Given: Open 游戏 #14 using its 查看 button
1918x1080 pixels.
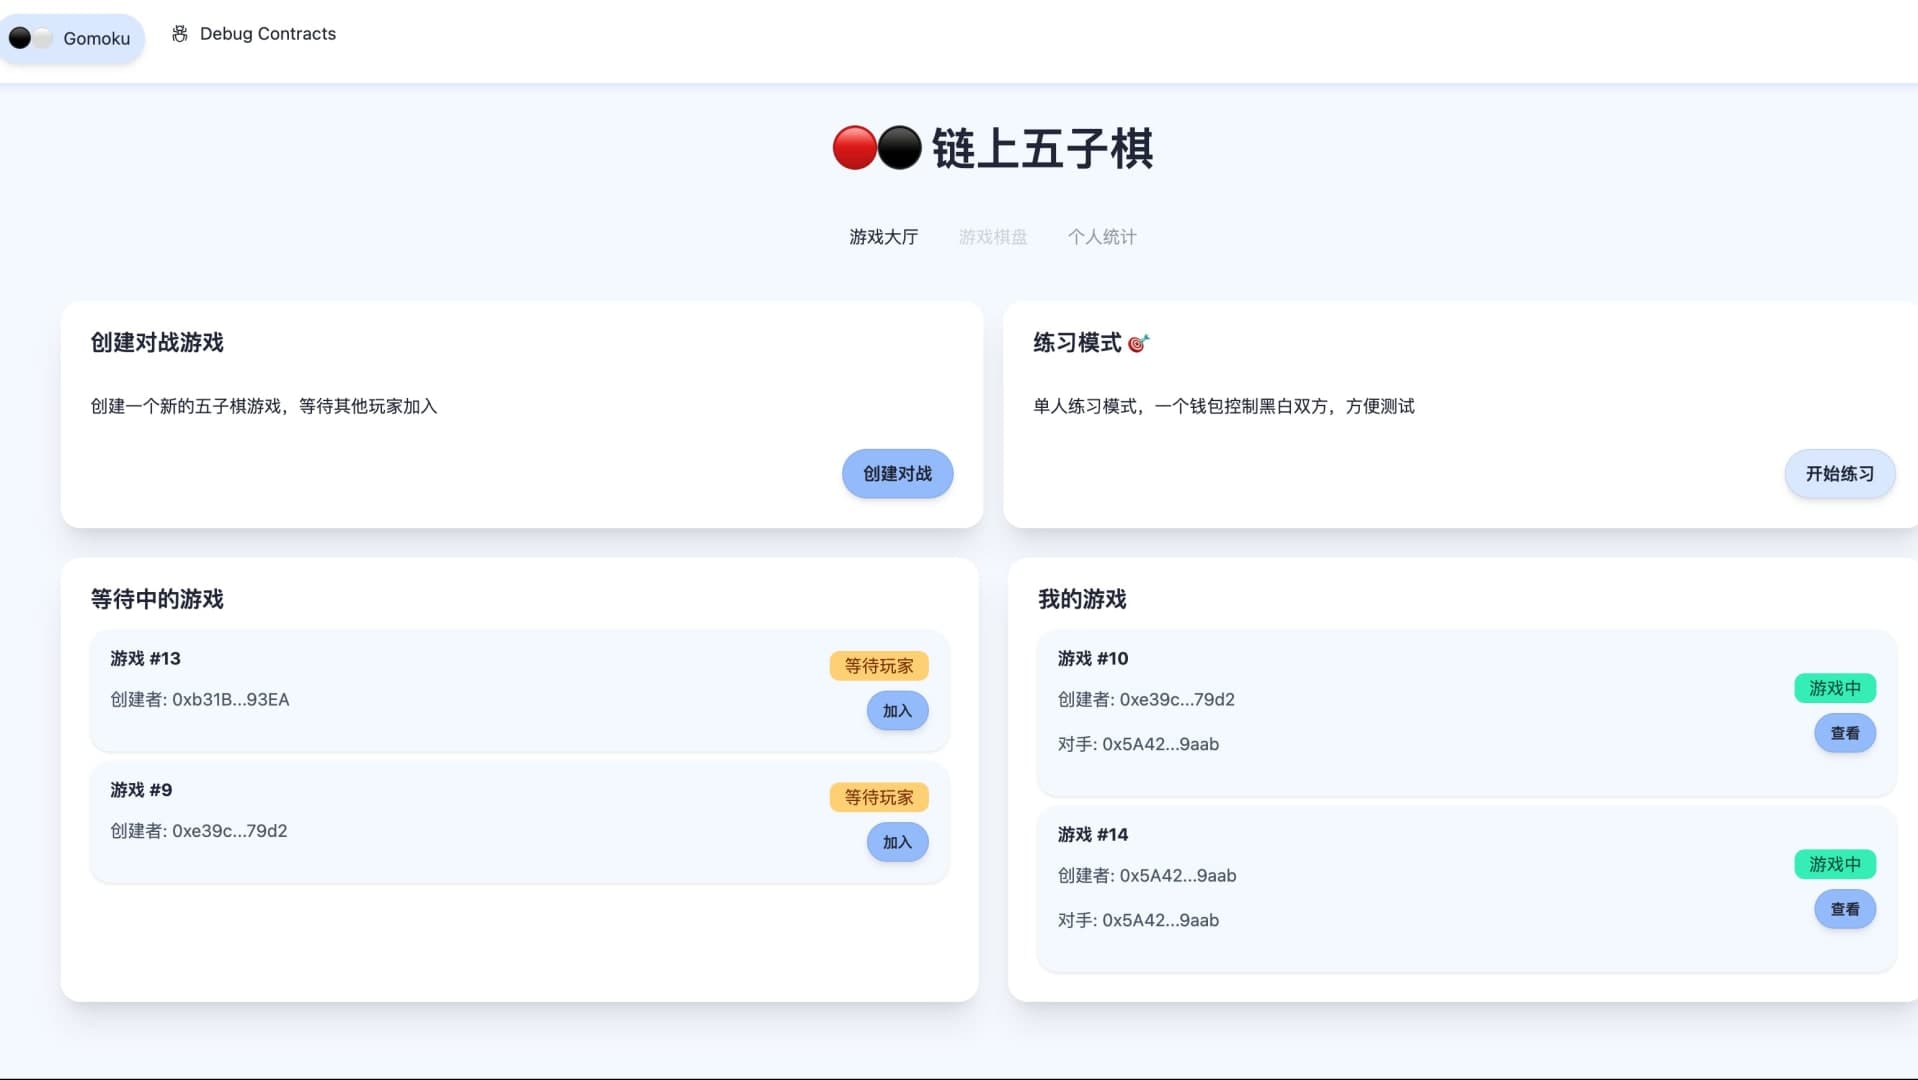Looking at the screenshot, I should click(1844, 908).
